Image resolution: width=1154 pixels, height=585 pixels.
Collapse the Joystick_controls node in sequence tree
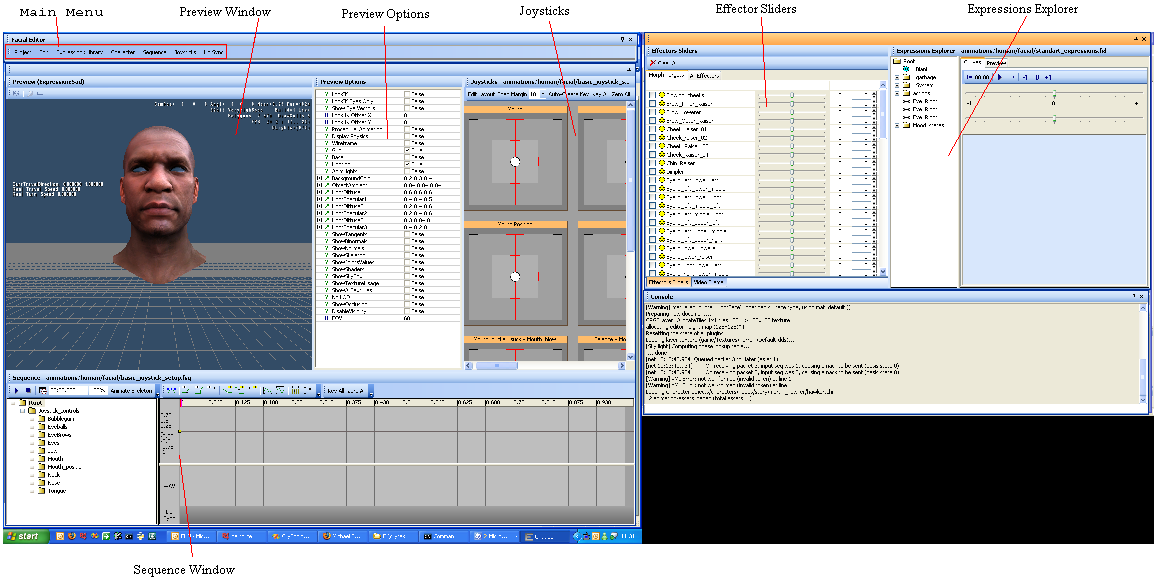[22, 411]
